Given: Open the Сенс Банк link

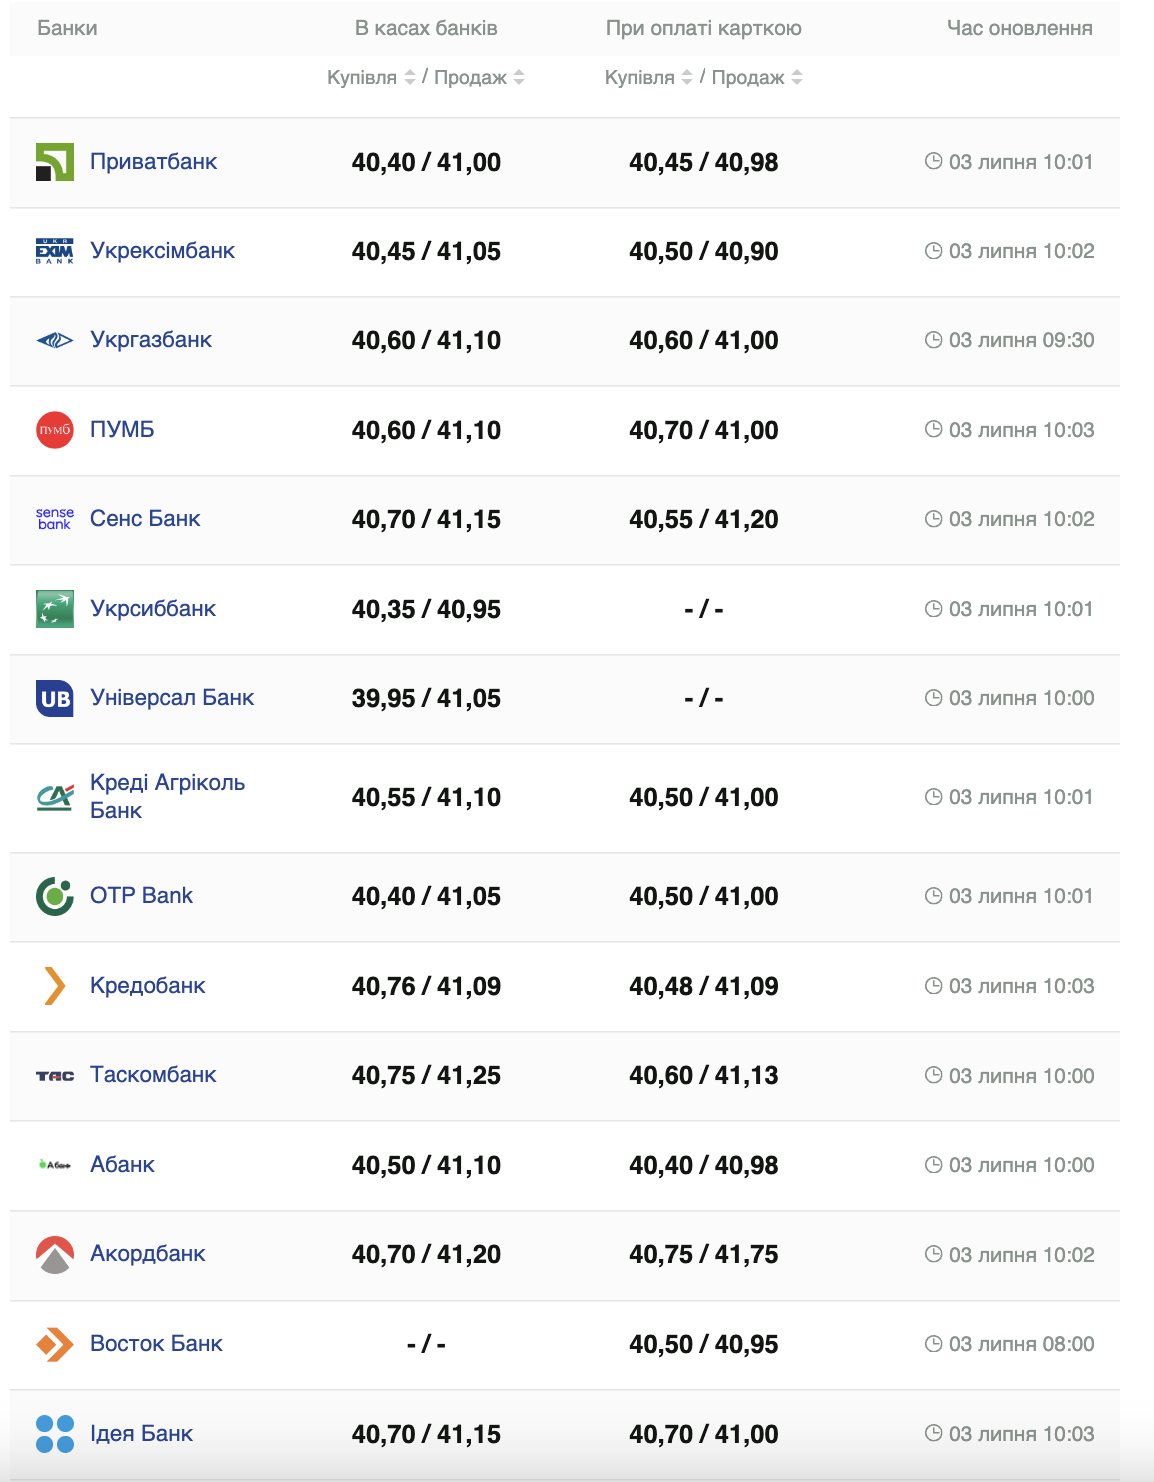Looking at the screenshot, I should click(145, 519).
